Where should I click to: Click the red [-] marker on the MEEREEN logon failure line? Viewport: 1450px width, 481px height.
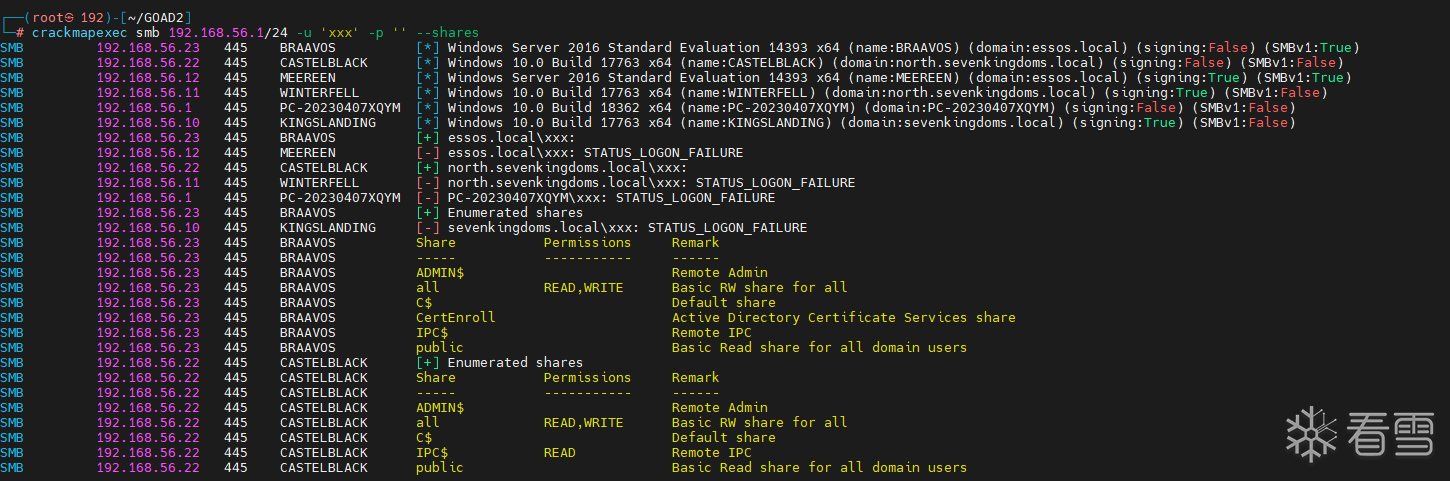pos(427,153)
